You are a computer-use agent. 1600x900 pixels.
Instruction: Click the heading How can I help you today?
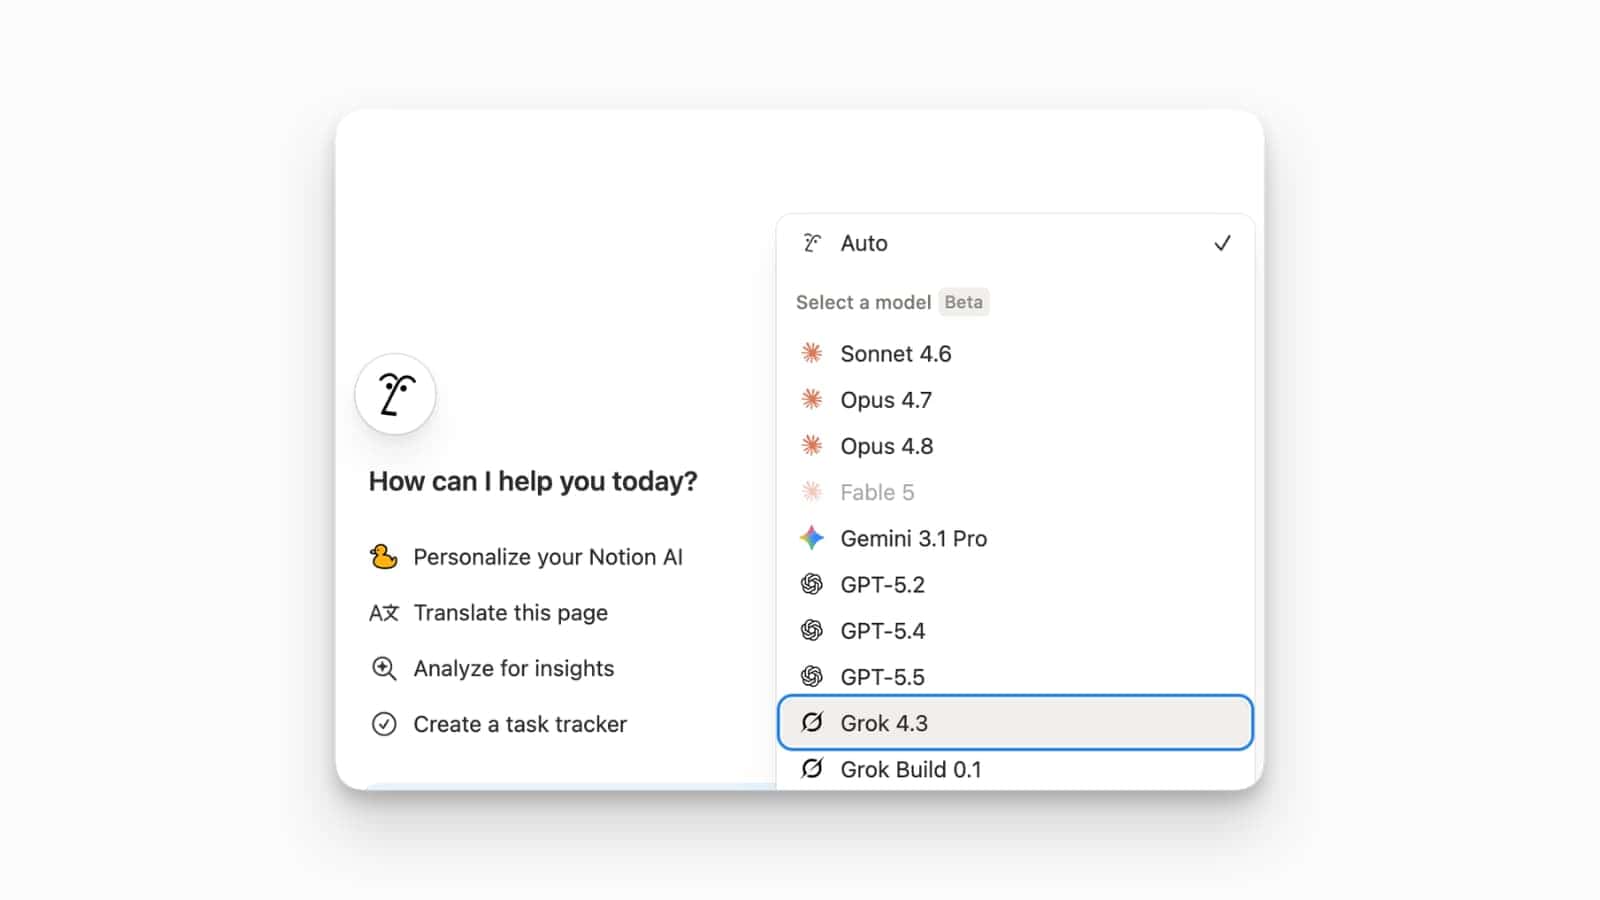533,481
